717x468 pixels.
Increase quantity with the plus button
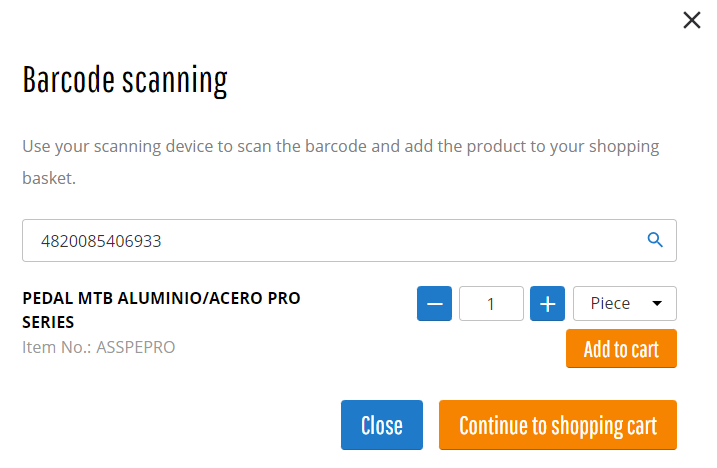(x=547, y=303)
